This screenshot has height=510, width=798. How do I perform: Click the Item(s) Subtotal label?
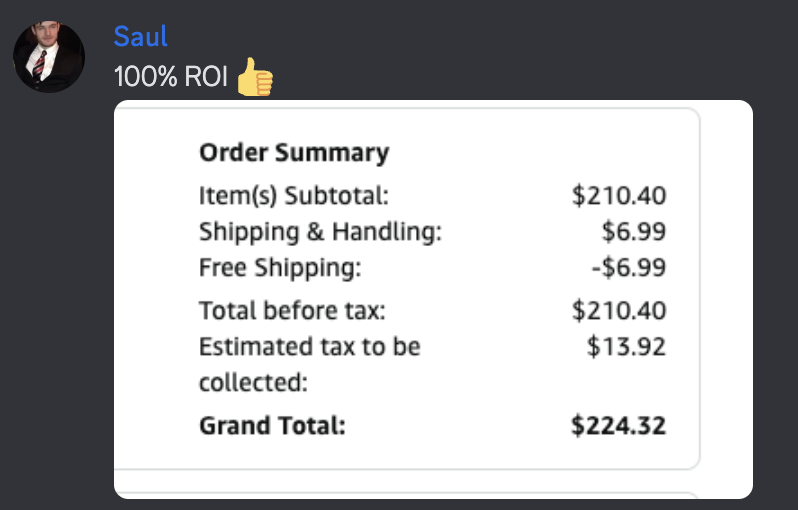[293, 195]
